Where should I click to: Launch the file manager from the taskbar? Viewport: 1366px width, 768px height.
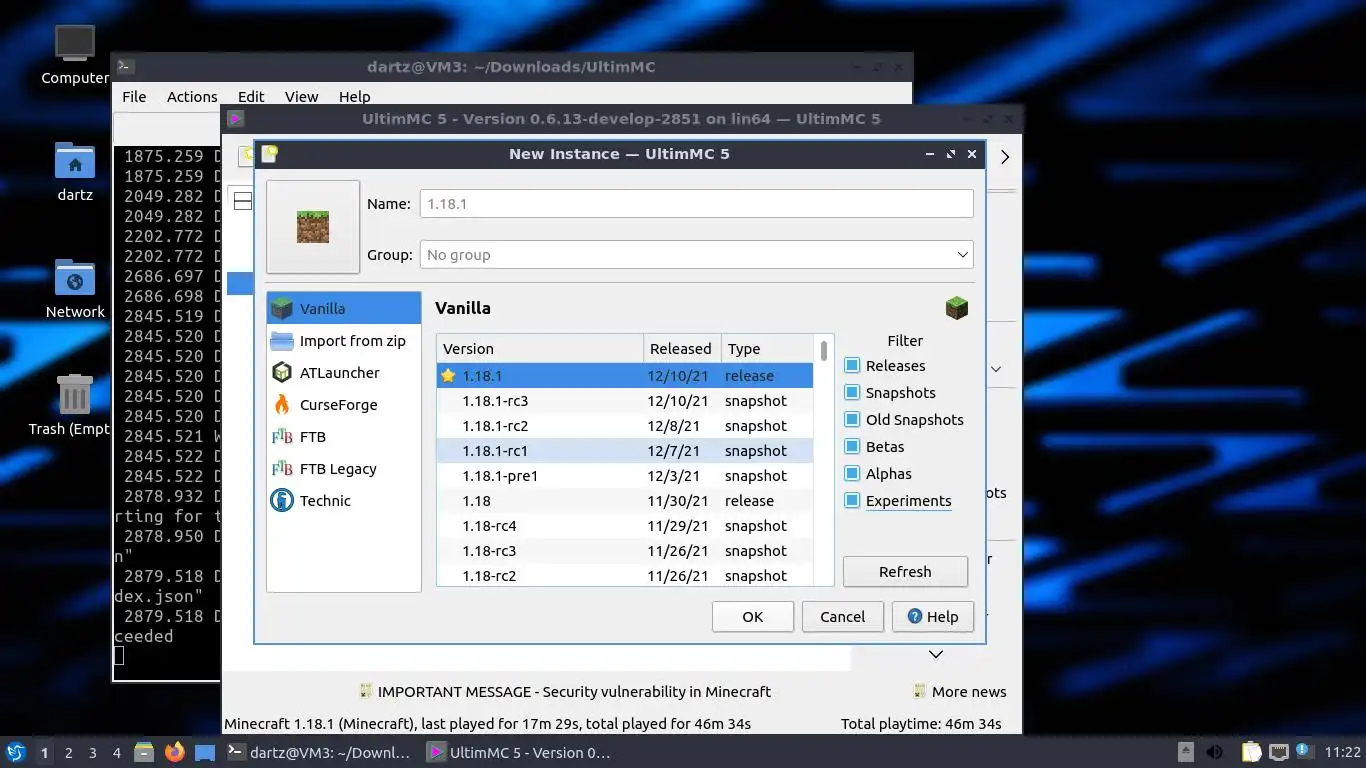144,752
